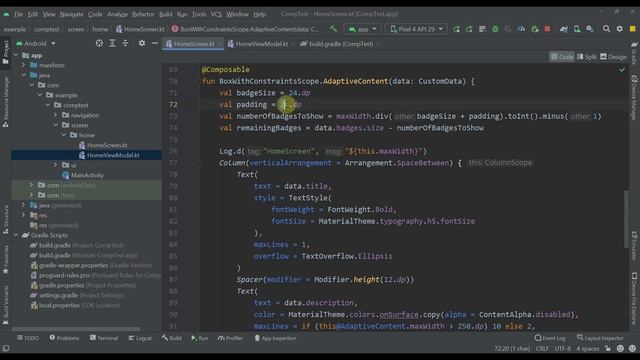This screenshot has width=640, height=360.
Task: Switch editor to Code view mode
Action: pos(562,57)
